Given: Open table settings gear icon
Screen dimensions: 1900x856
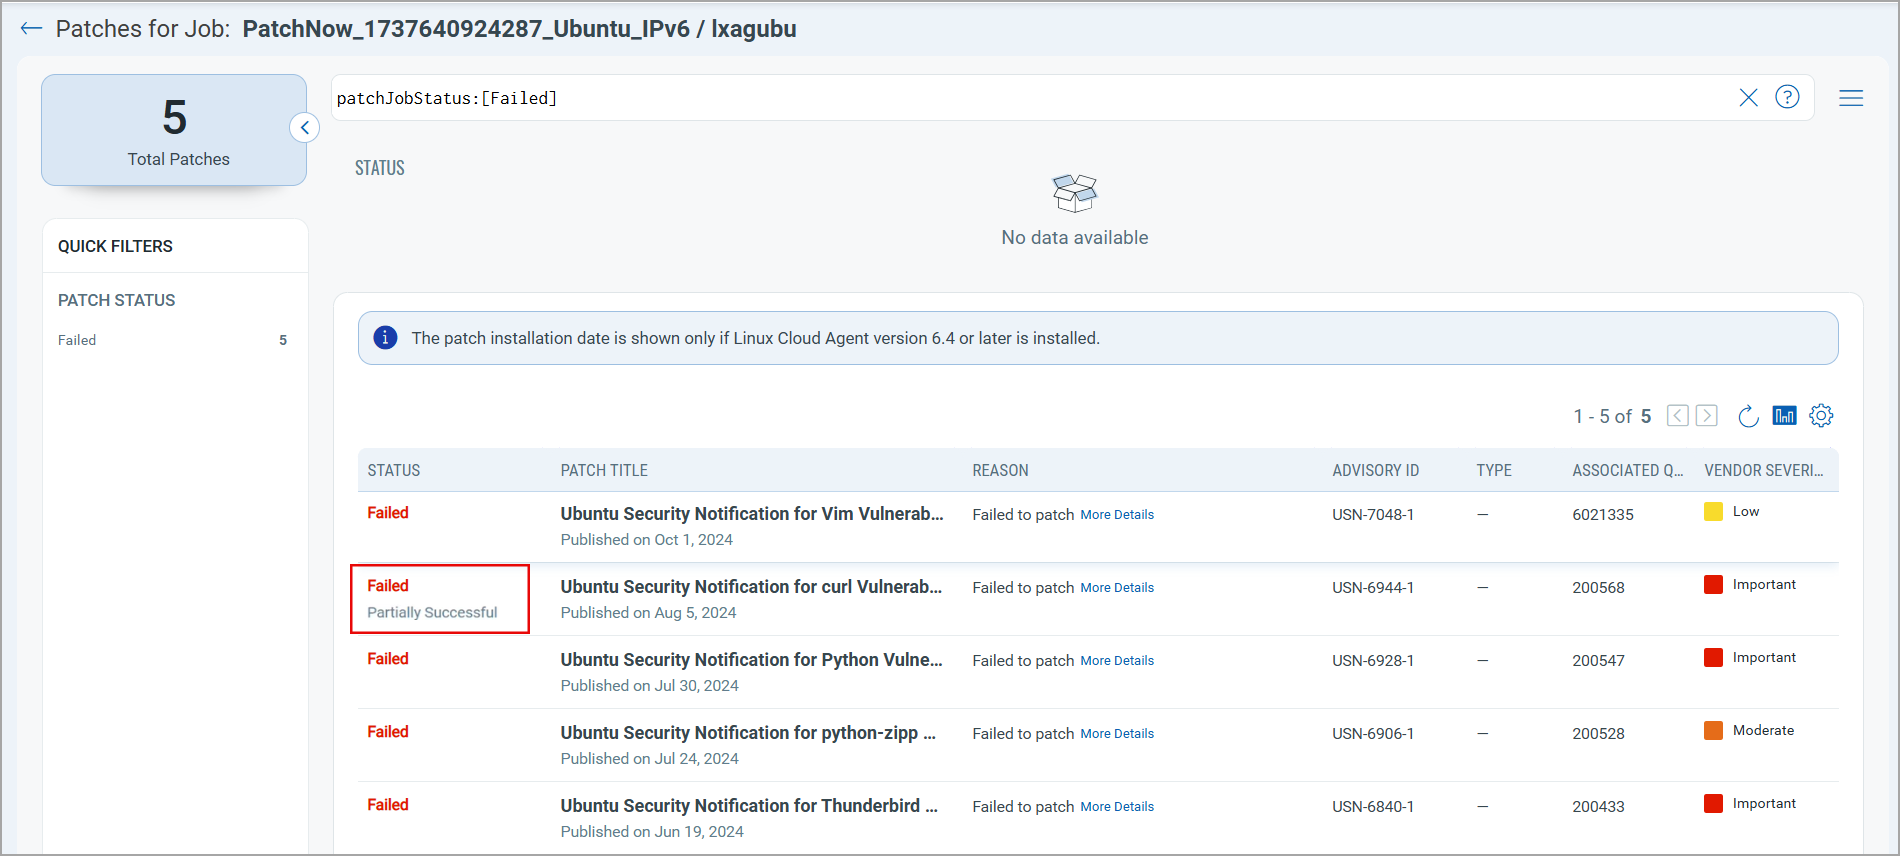Looking at the screenshot, I should pyautogui.click(x=1821, y=416).
